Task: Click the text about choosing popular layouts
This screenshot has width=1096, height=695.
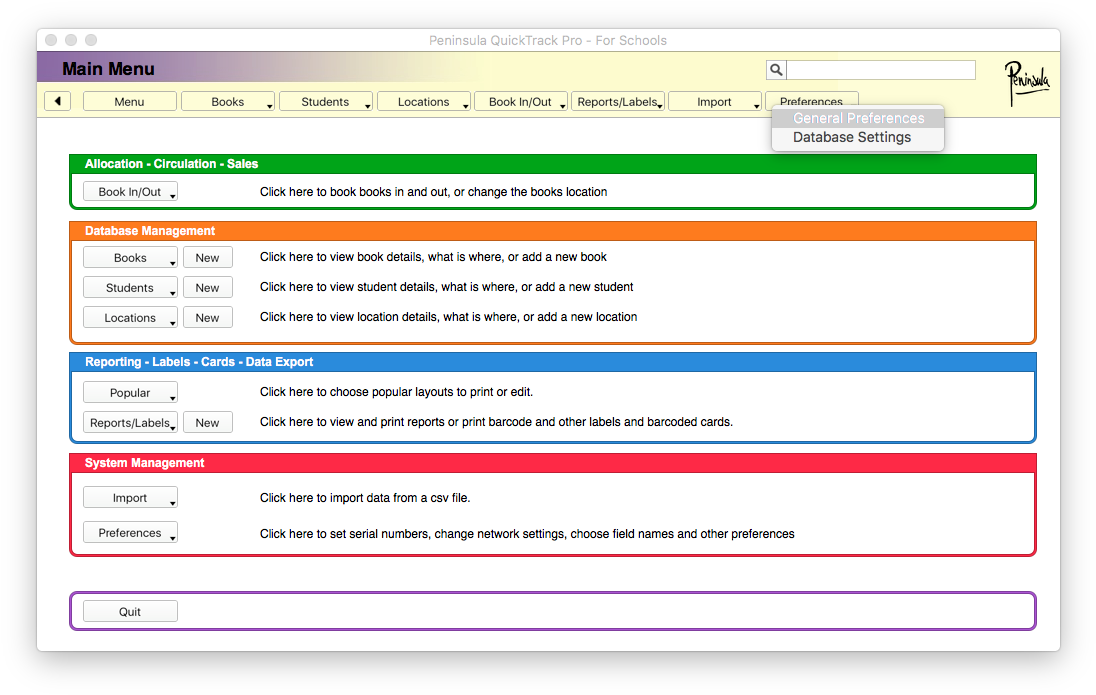Action: (396, 392)
